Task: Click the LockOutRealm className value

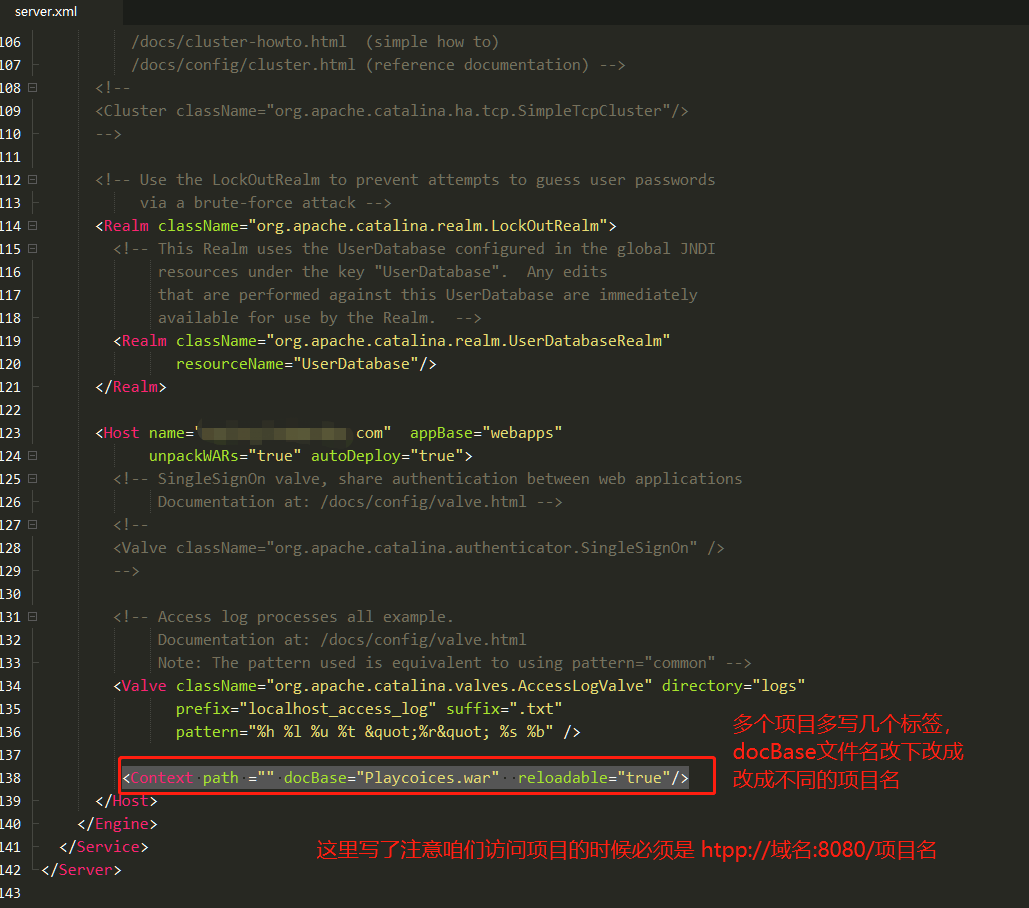Action: click(x=428, y=225)
